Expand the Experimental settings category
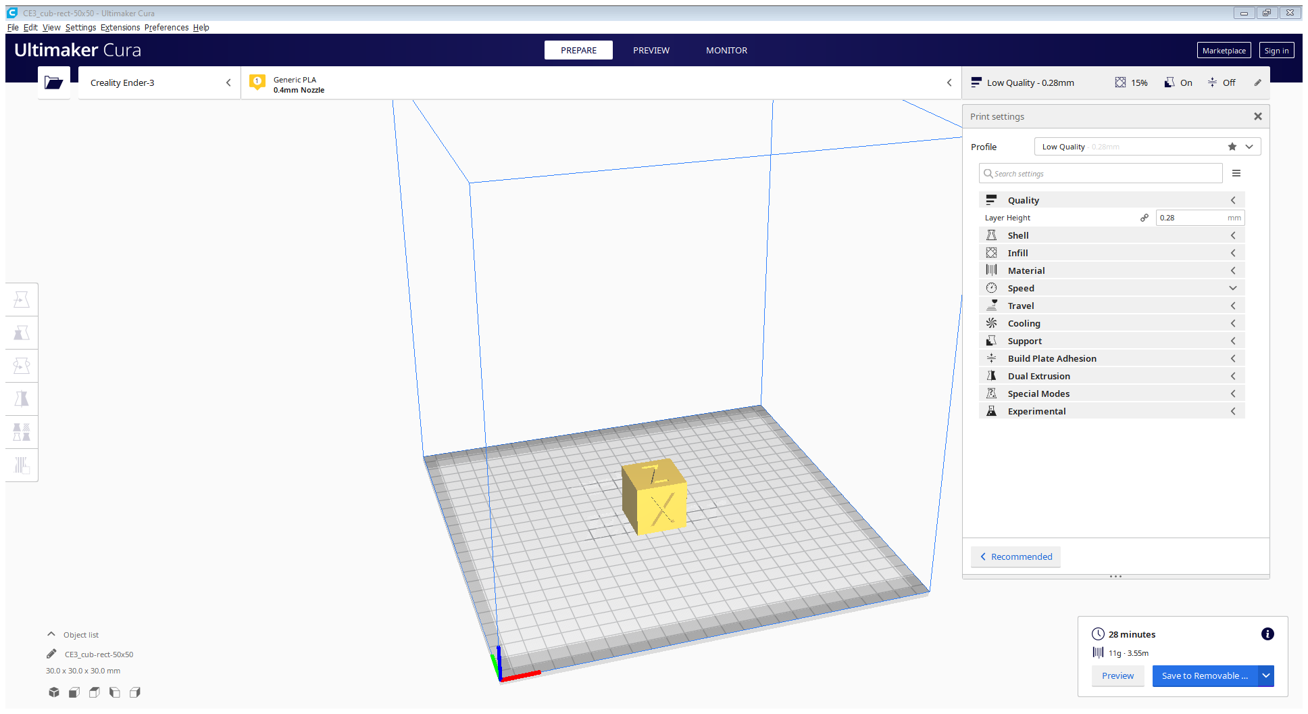Image resolution: width=1308 pixels, height=714 pixels. tap(1112, 411)
